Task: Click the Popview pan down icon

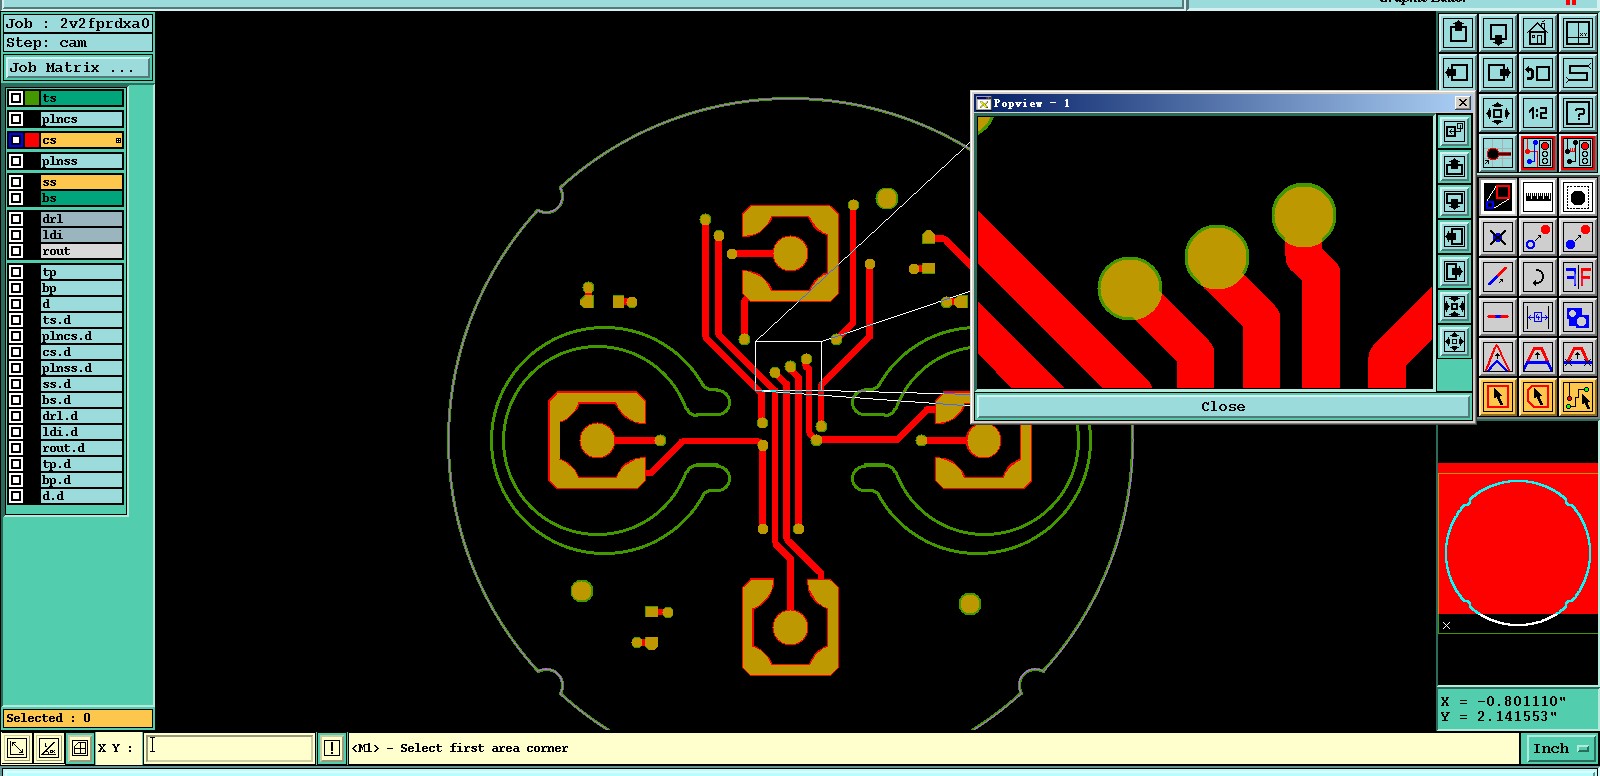Action: click(x=1455, y=201)
